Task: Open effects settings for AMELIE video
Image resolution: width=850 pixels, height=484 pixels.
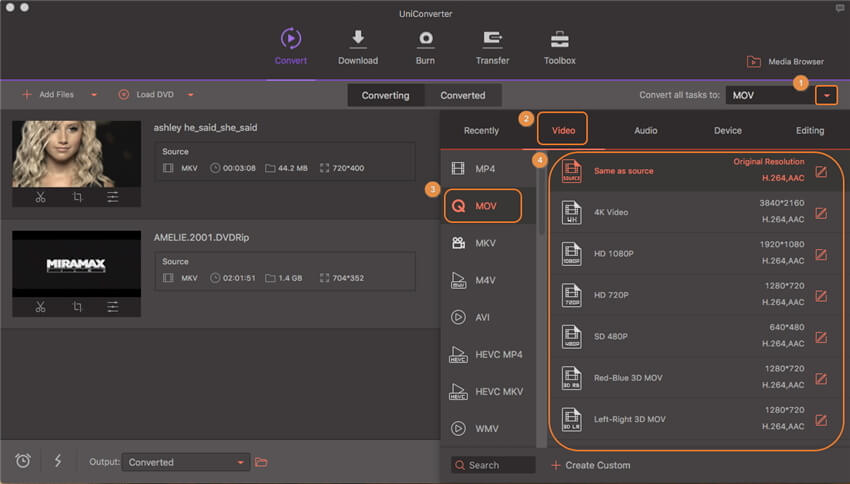Action: pyautogui.click(x=113, y=307)
